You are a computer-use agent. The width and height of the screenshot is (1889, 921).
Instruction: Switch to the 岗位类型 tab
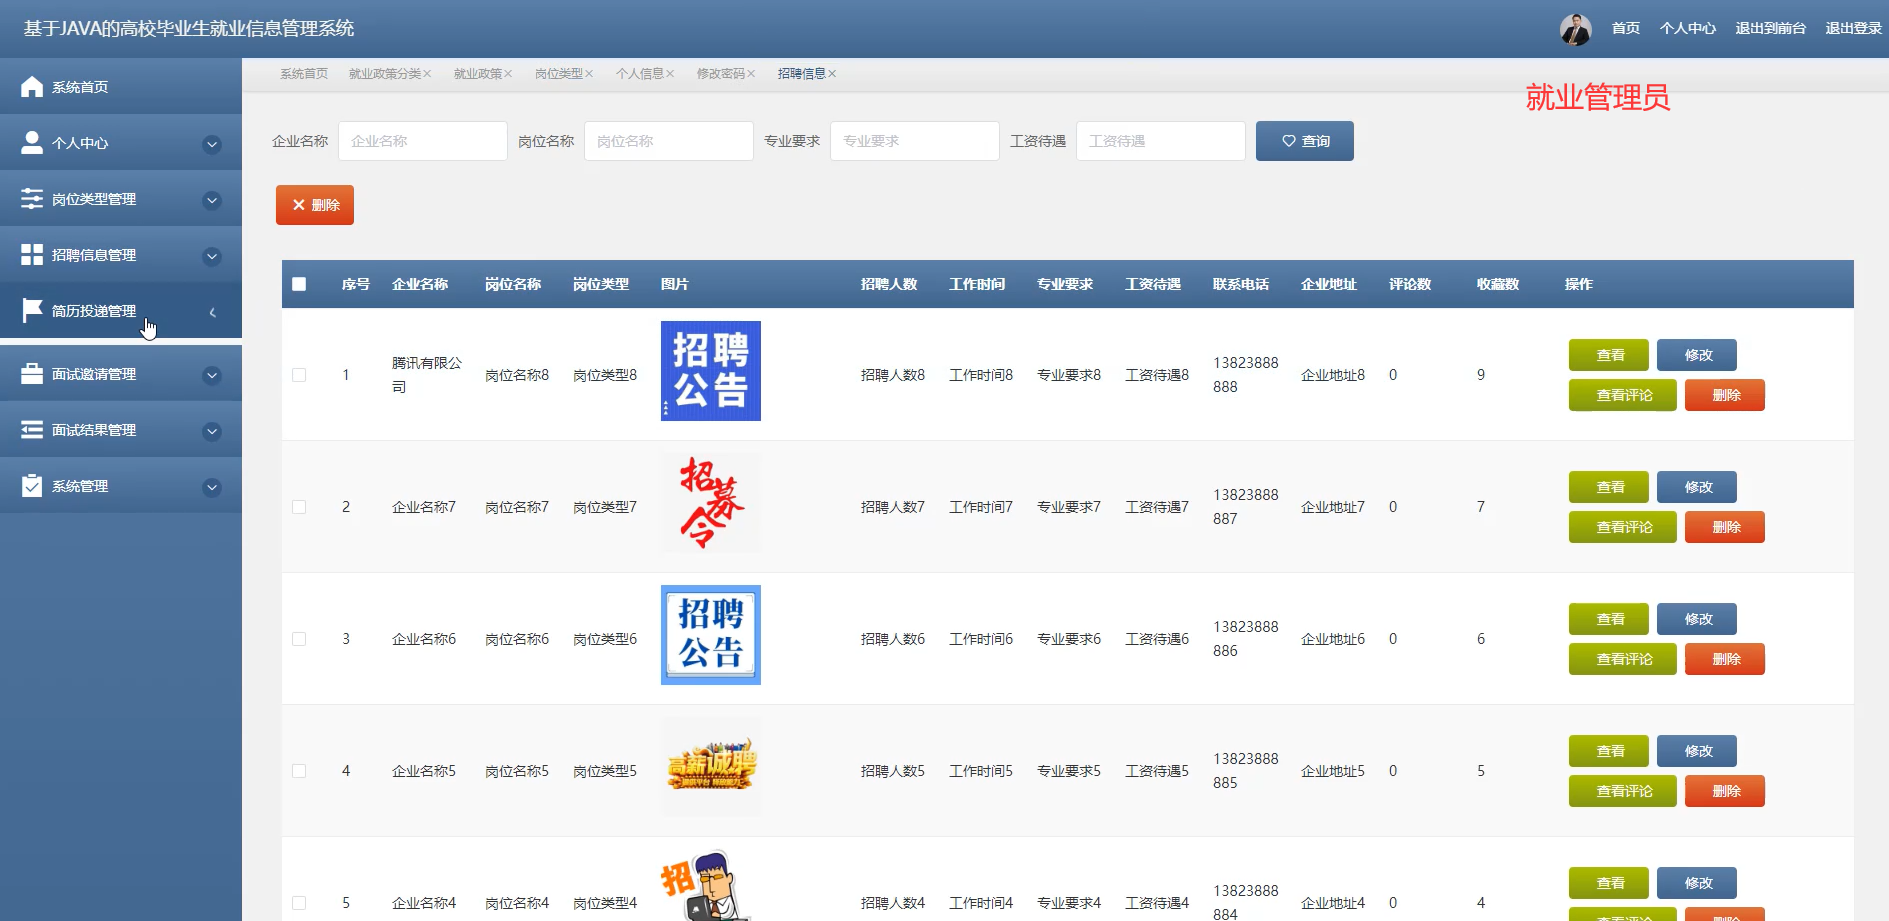click(559, 74)
